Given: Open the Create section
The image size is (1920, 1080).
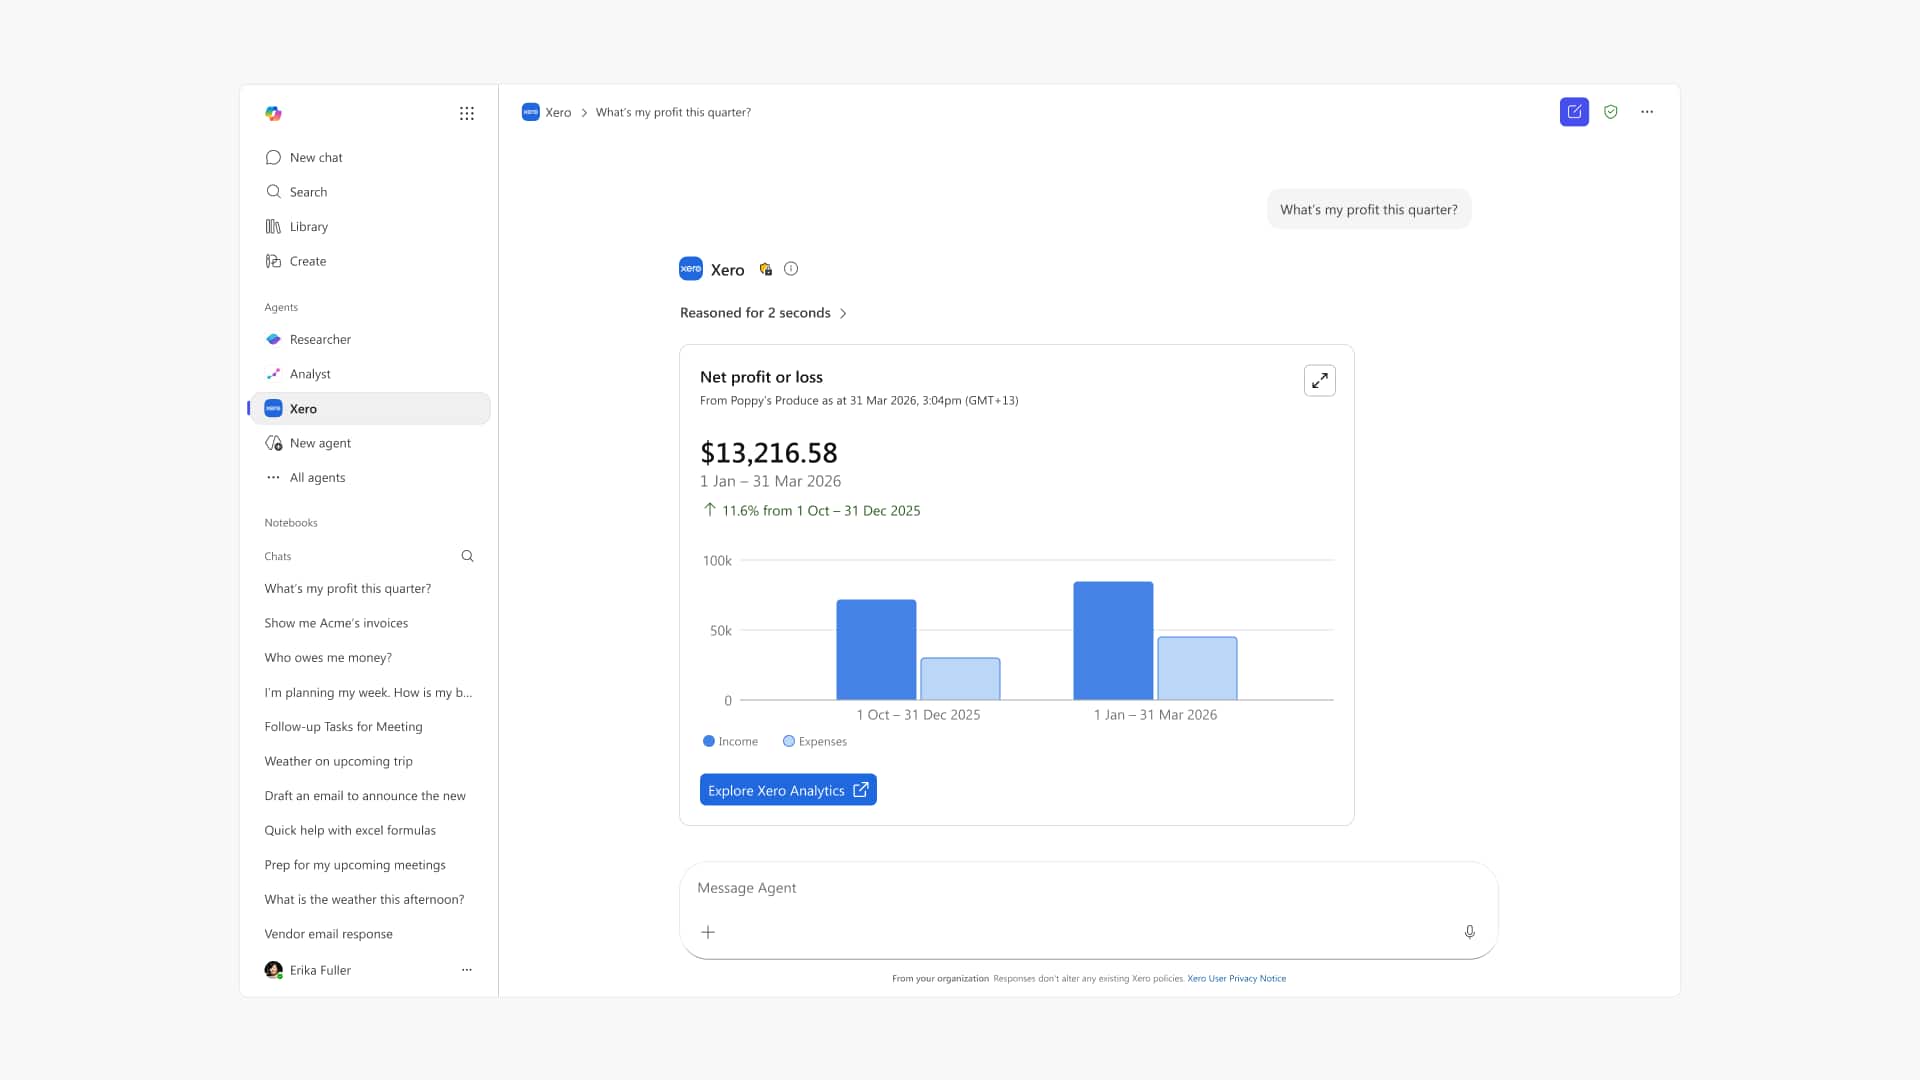Looking at the screenshot, I should click(370, 261).
